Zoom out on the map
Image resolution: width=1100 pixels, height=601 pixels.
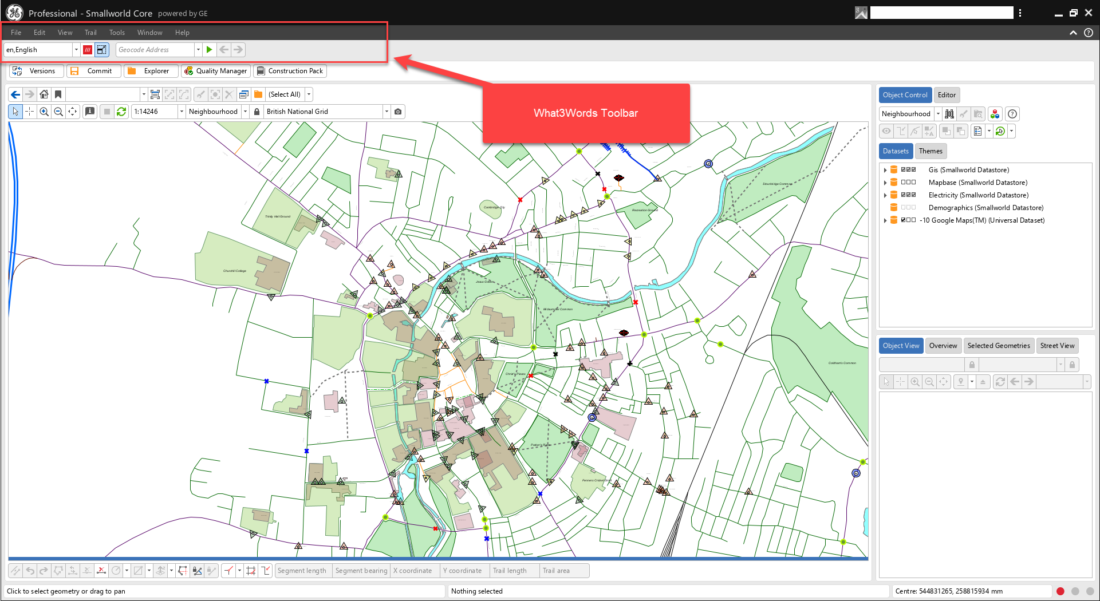58,112
